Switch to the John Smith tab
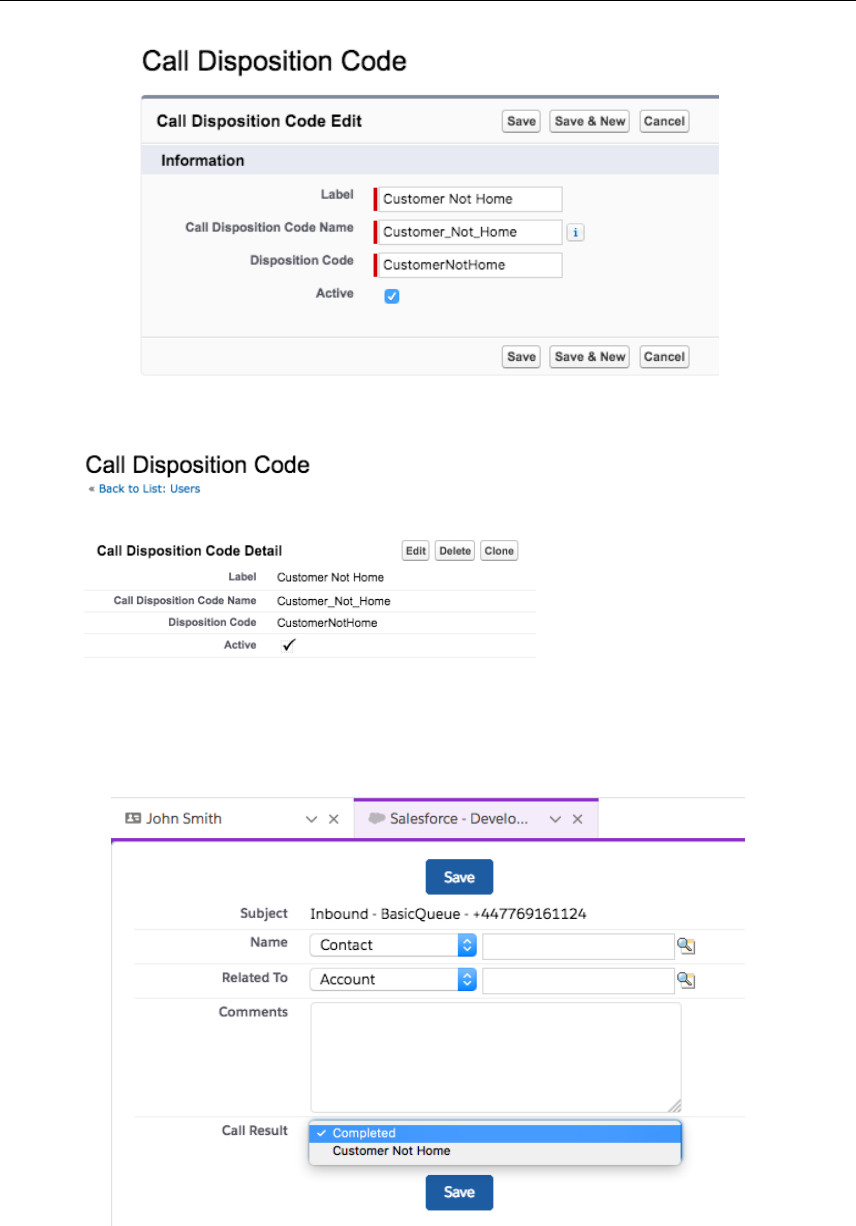856x1226 pixels. click(x=184, y=818)
